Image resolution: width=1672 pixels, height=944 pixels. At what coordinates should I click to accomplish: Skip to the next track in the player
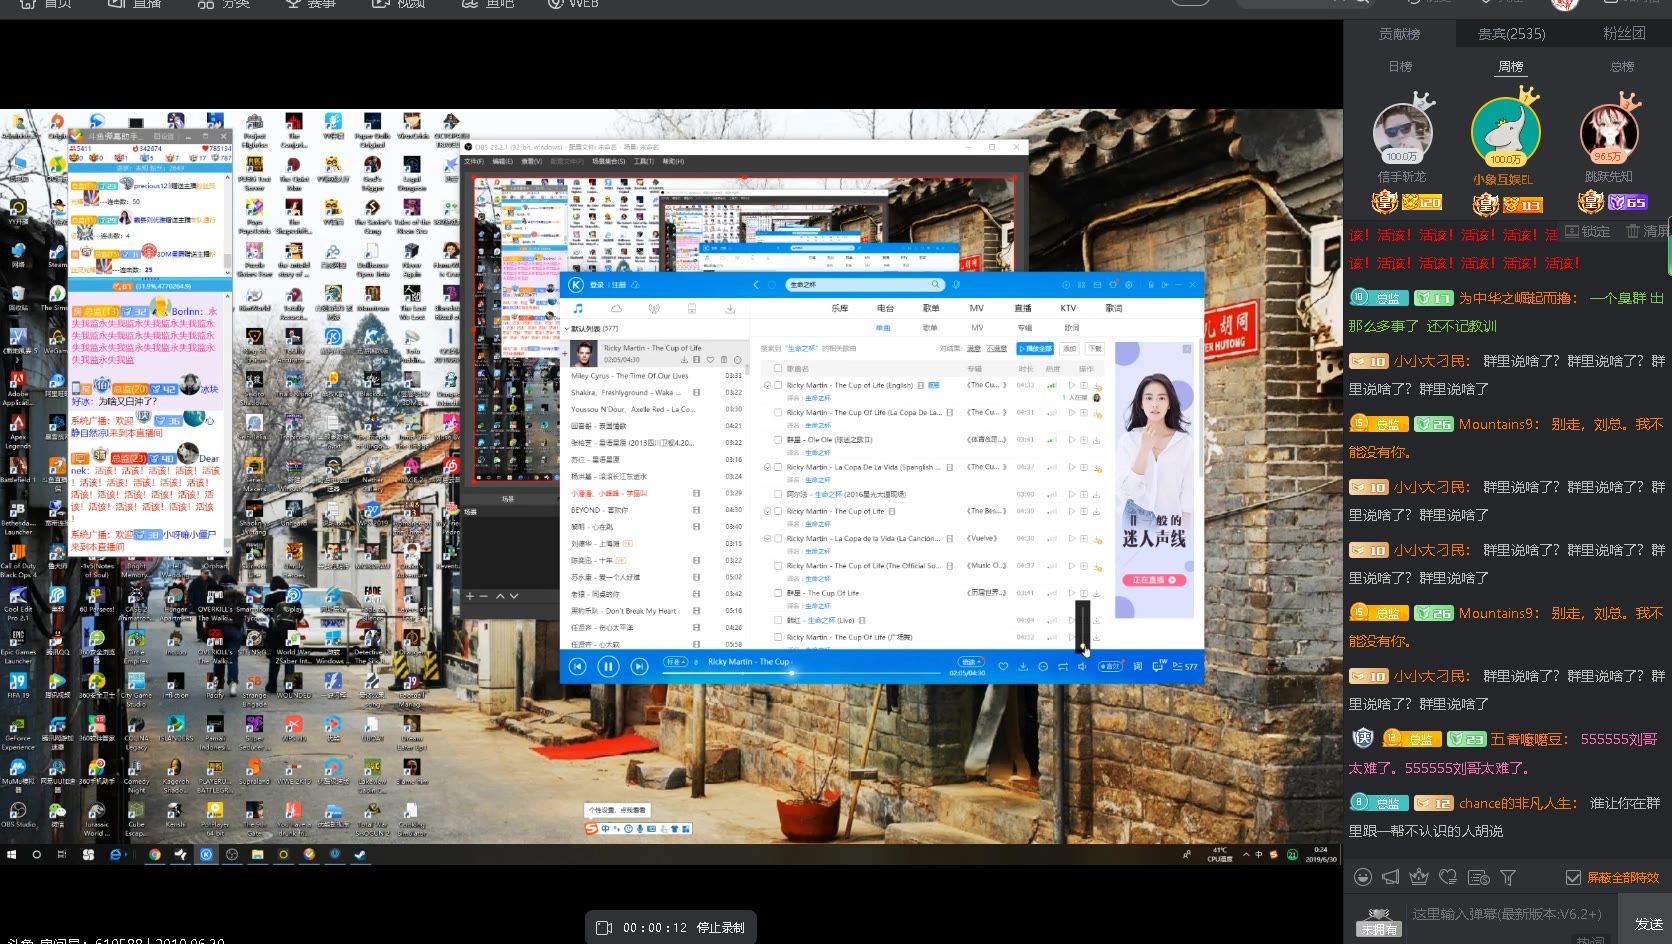point(639,666)
